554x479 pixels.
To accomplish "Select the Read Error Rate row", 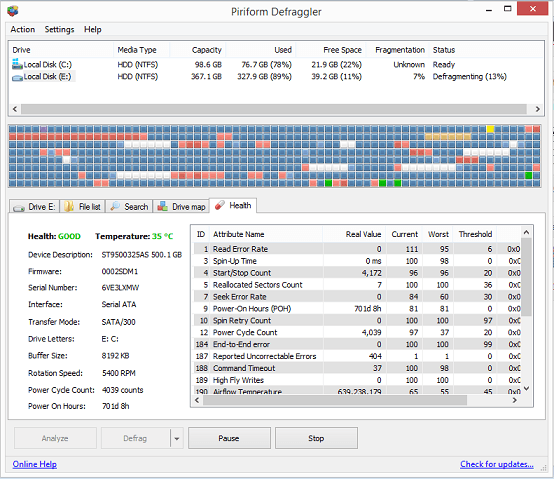I will tap(357, 249).
